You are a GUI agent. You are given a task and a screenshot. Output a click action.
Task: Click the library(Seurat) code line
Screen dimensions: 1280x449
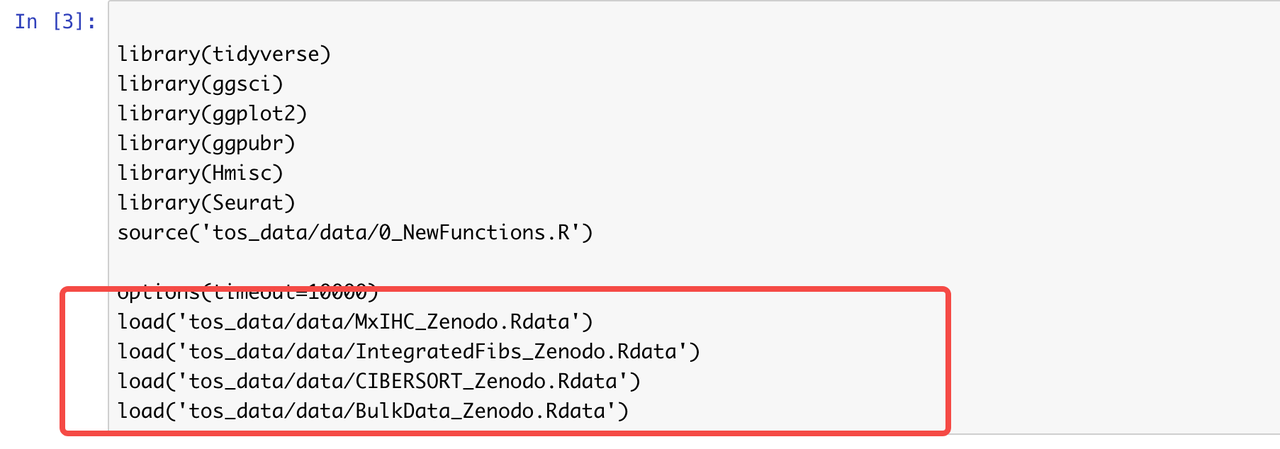206,204
